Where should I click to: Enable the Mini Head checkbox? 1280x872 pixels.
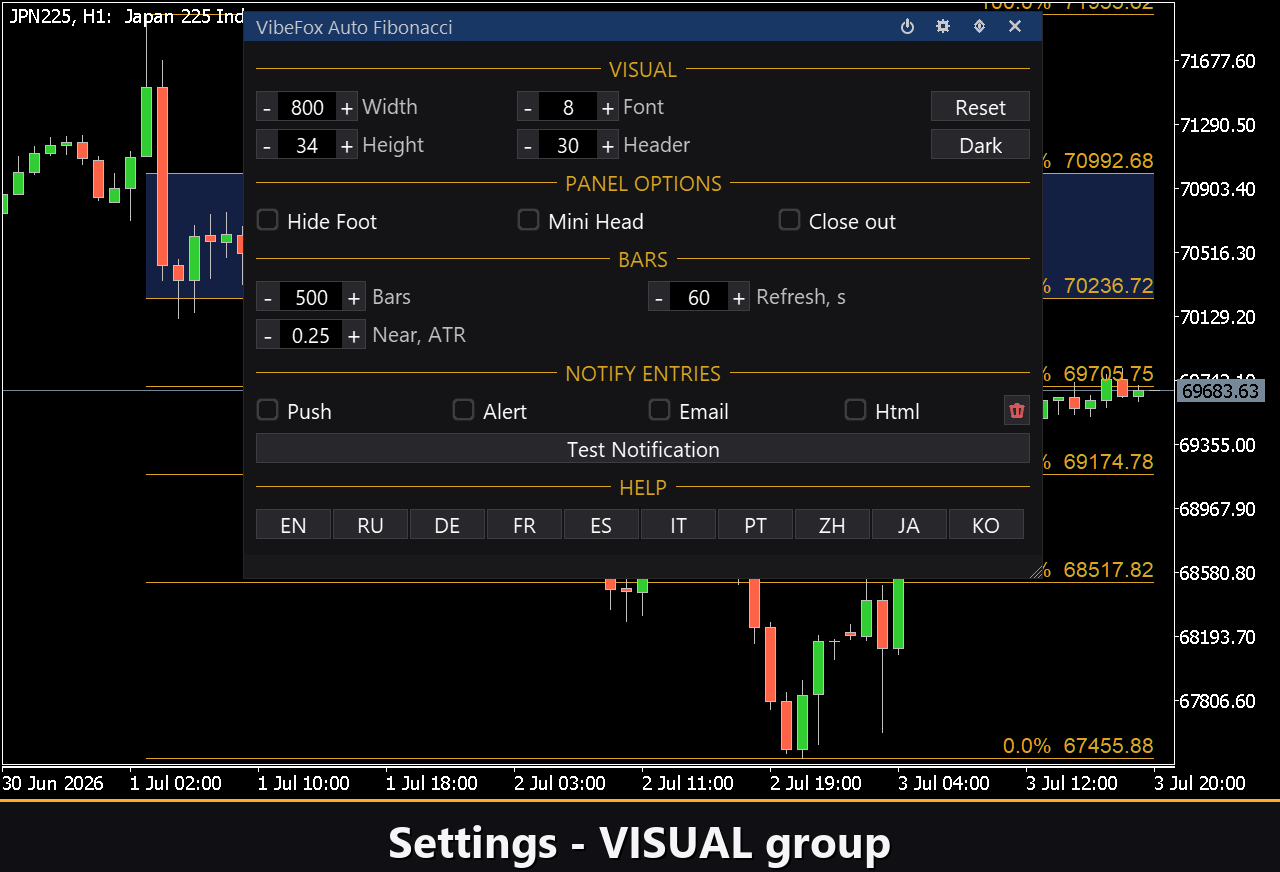[528, 220]
